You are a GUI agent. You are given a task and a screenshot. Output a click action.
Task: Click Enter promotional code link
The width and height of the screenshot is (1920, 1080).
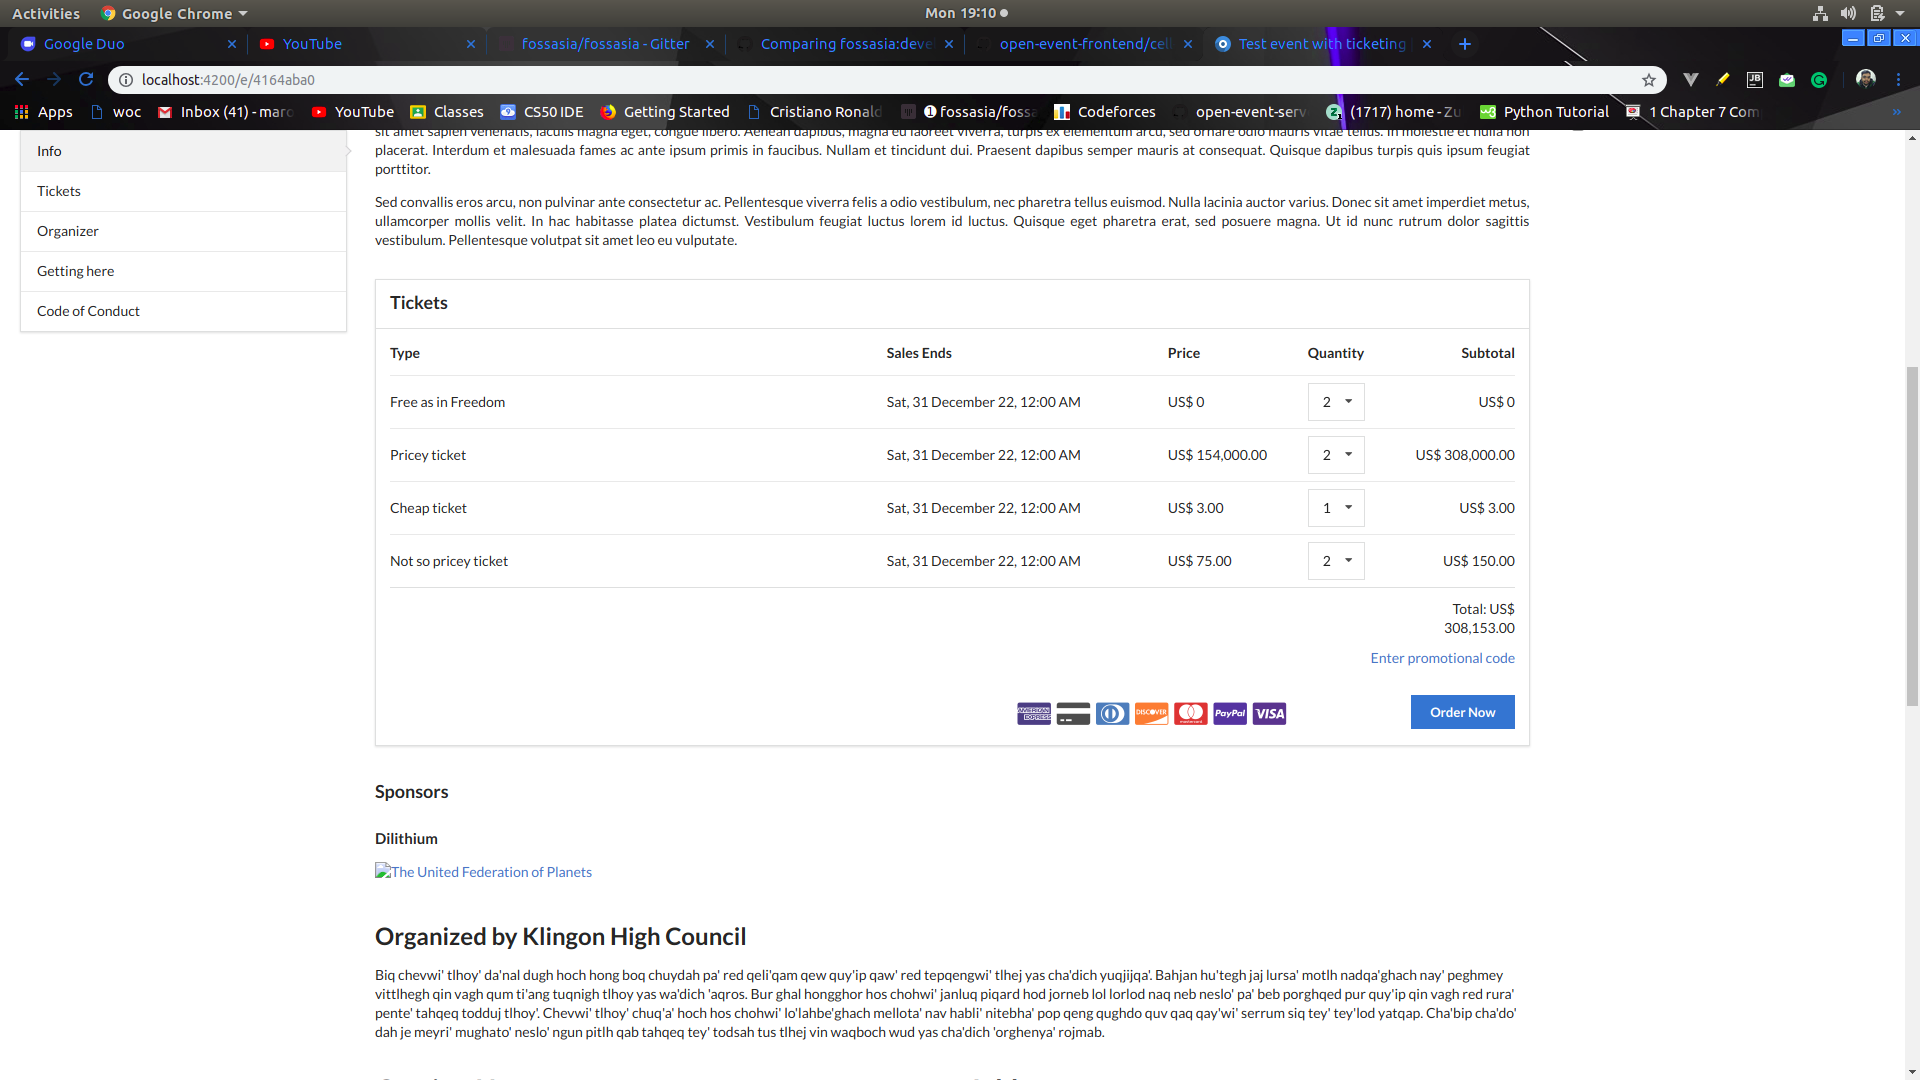coord(1442,658)
